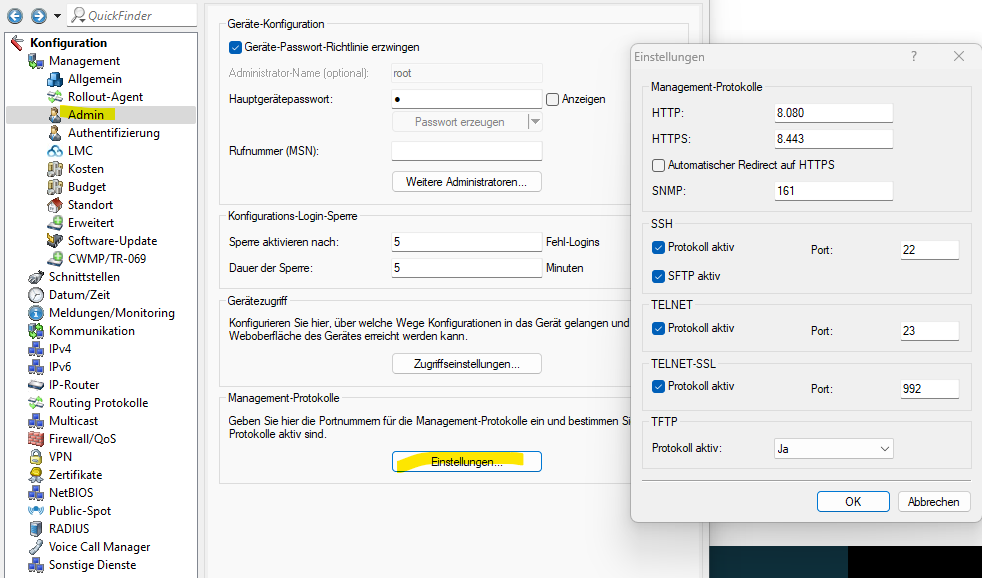Click the Schnittstellen icon

(36, 277)
